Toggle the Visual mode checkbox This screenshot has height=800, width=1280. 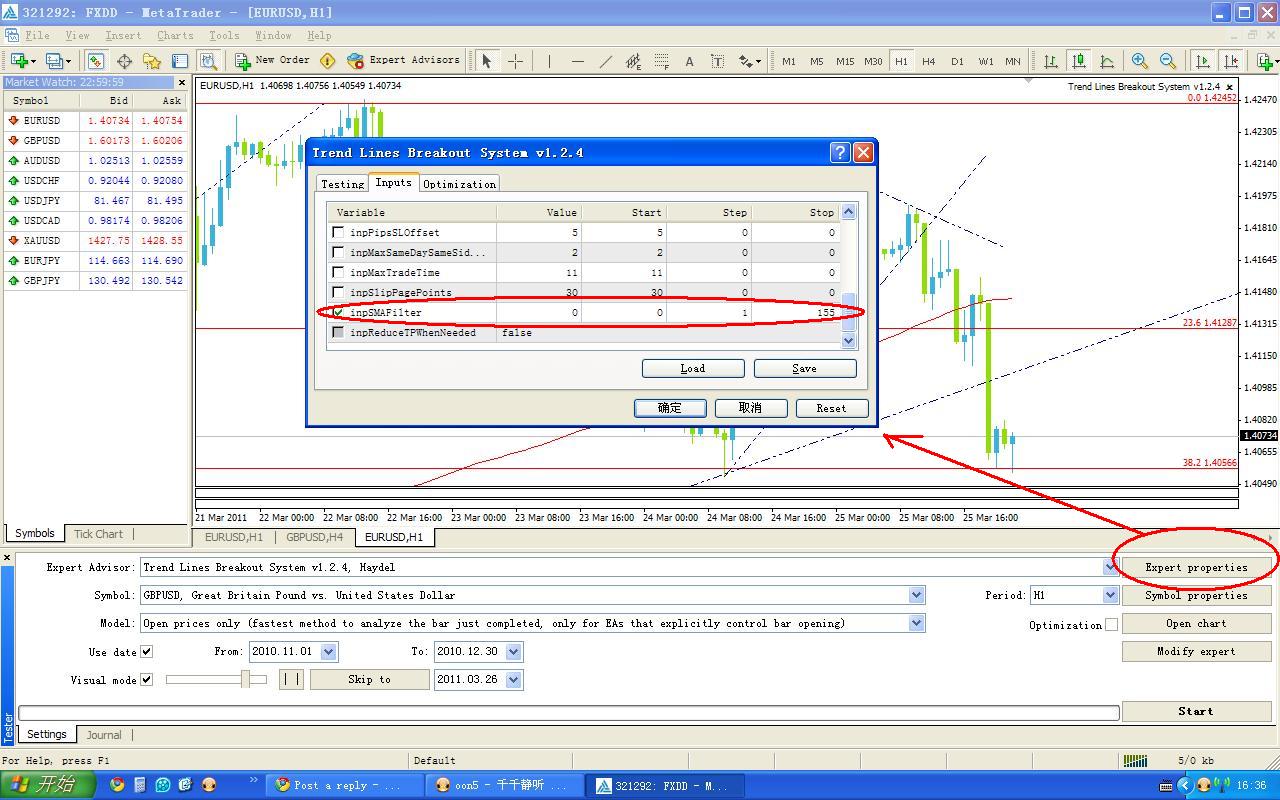pyautogui.click(x=147, y=680)
